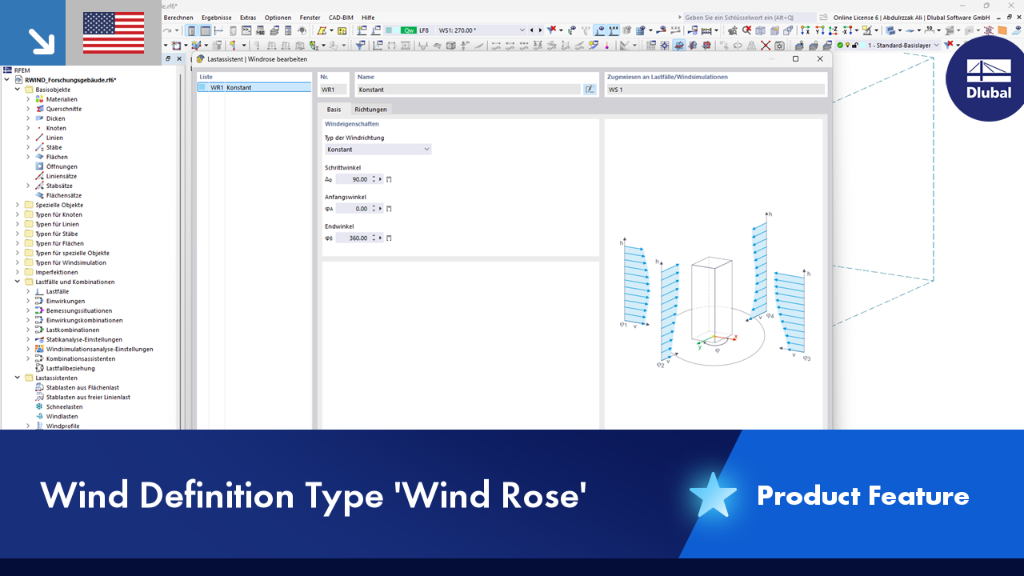Click the Anfangswinkel value field 0.00
The image size is (1024, 576).
pyautogui.click(x=353, y=208)
